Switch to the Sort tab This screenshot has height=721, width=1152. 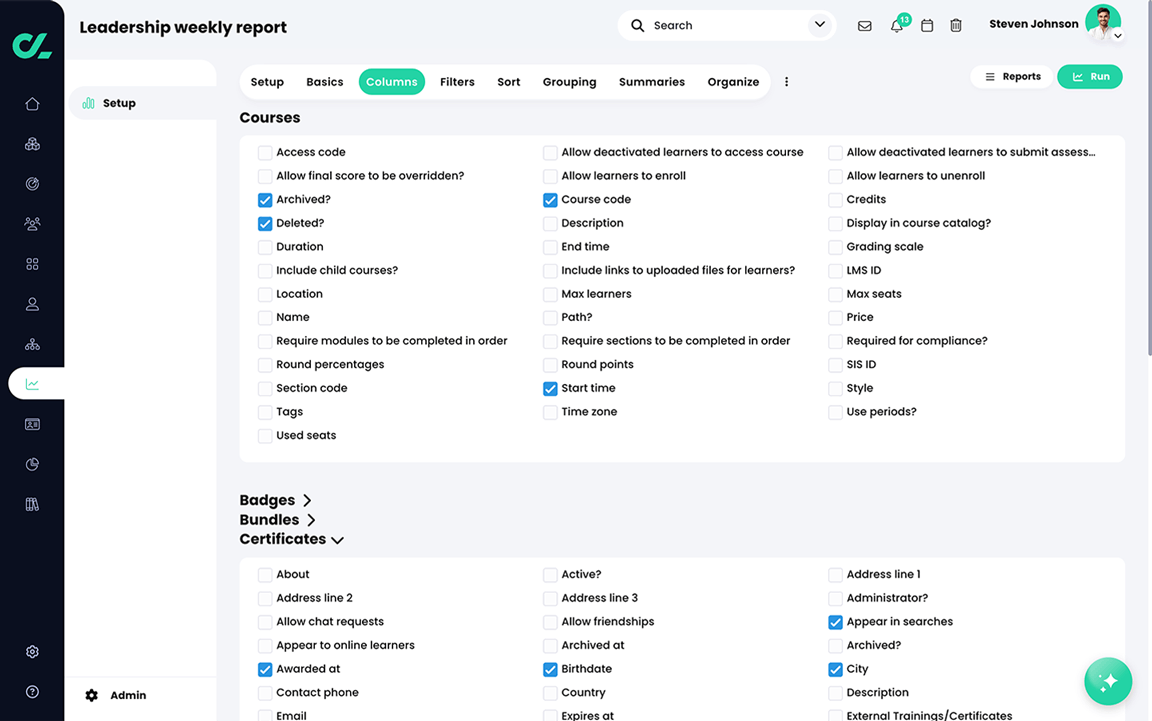tap(508, 82)
